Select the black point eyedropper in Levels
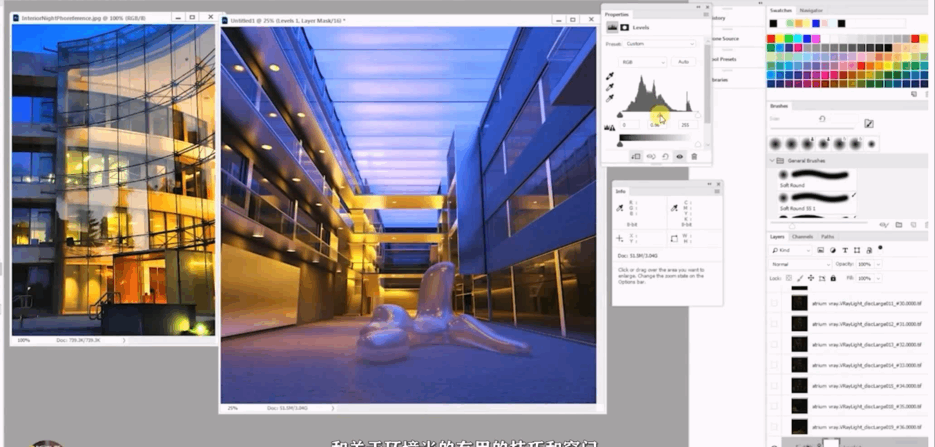This screenshot has height=447, width=935. 609,76
